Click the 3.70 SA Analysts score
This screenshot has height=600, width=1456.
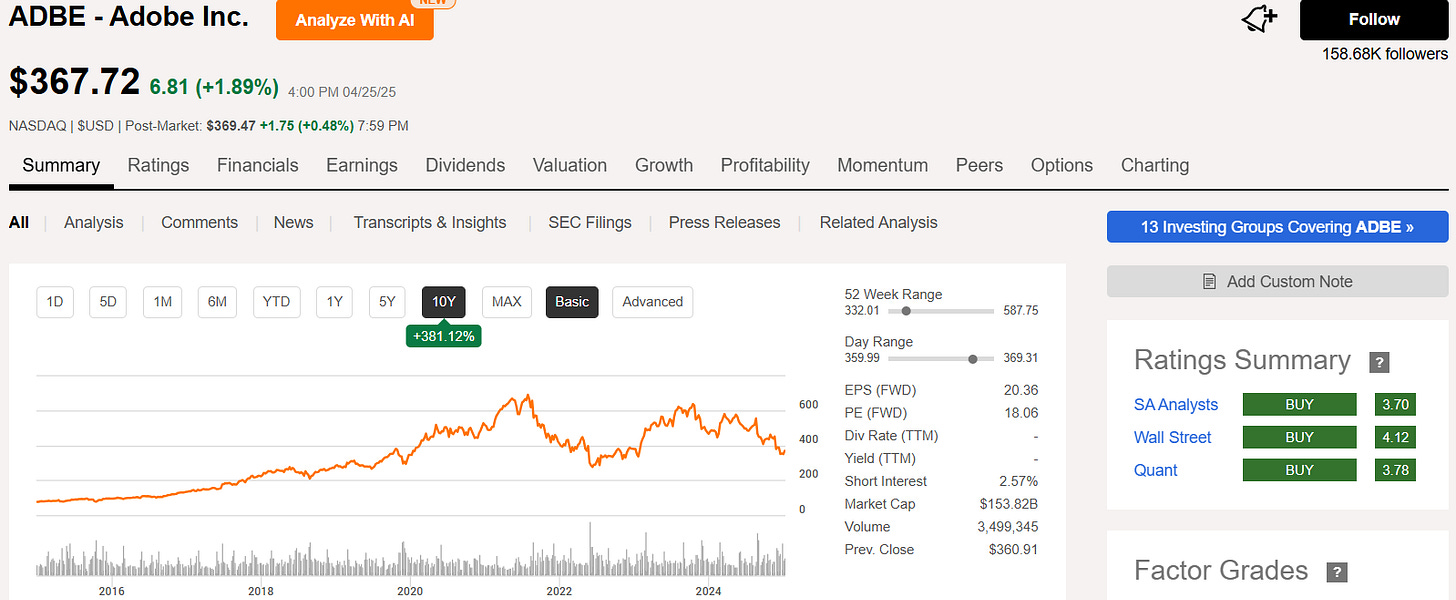(1395, 404)
